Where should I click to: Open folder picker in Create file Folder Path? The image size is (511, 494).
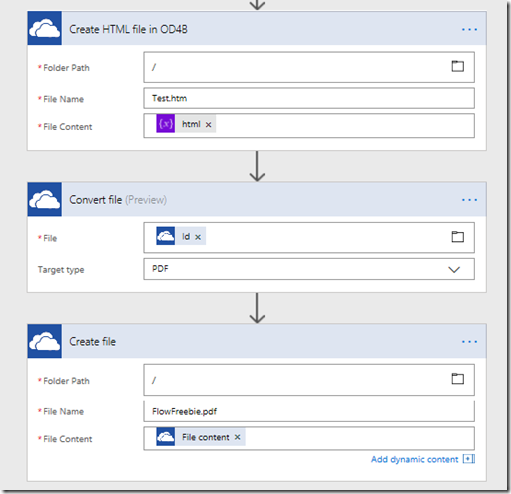coord(457,379)
